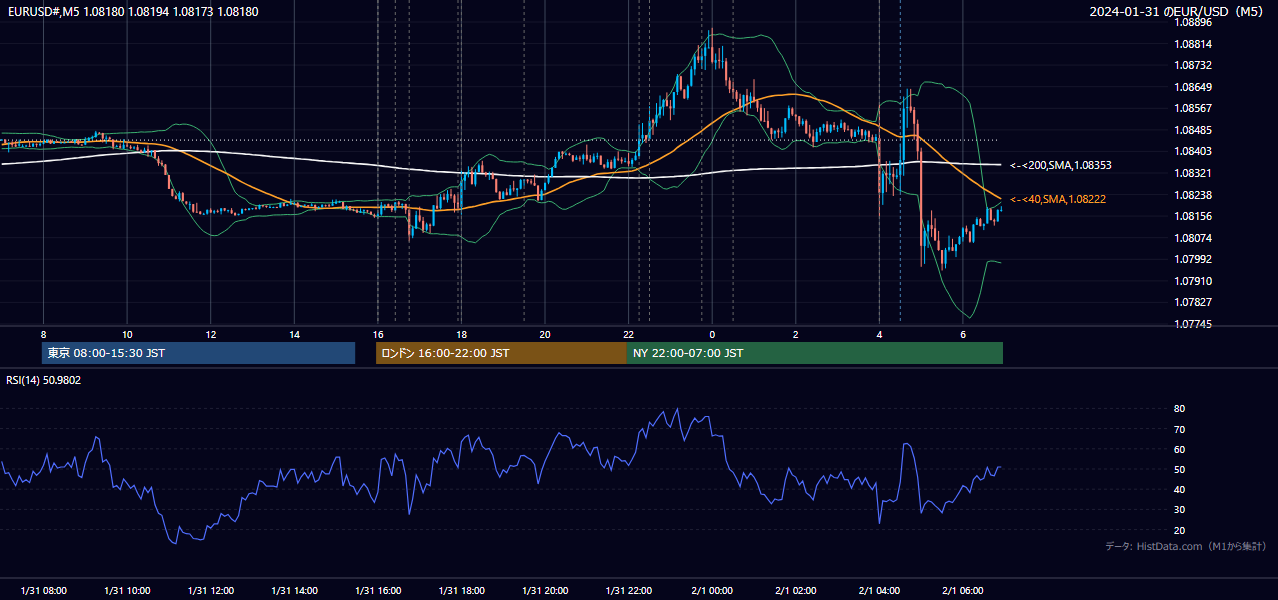
Task: Click RSI scale level 30
Action: (1180, 510)
